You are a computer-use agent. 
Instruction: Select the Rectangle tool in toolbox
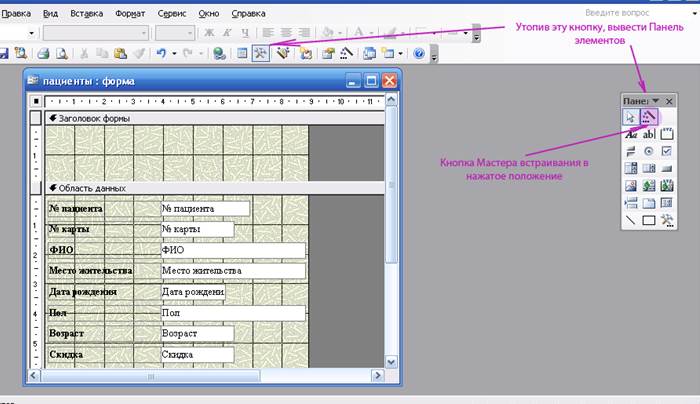(648, 219)
